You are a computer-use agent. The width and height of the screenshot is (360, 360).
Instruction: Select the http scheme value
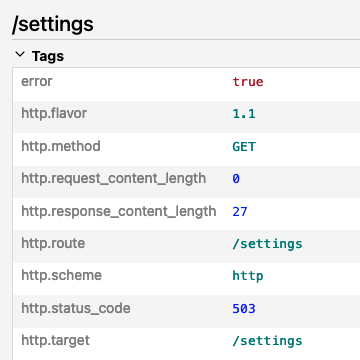coord(248,277)
